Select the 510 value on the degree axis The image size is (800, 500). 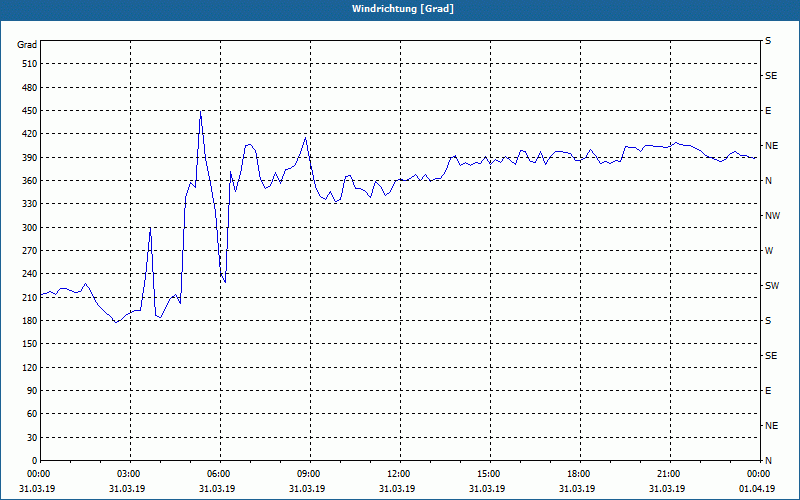(30, 64)
